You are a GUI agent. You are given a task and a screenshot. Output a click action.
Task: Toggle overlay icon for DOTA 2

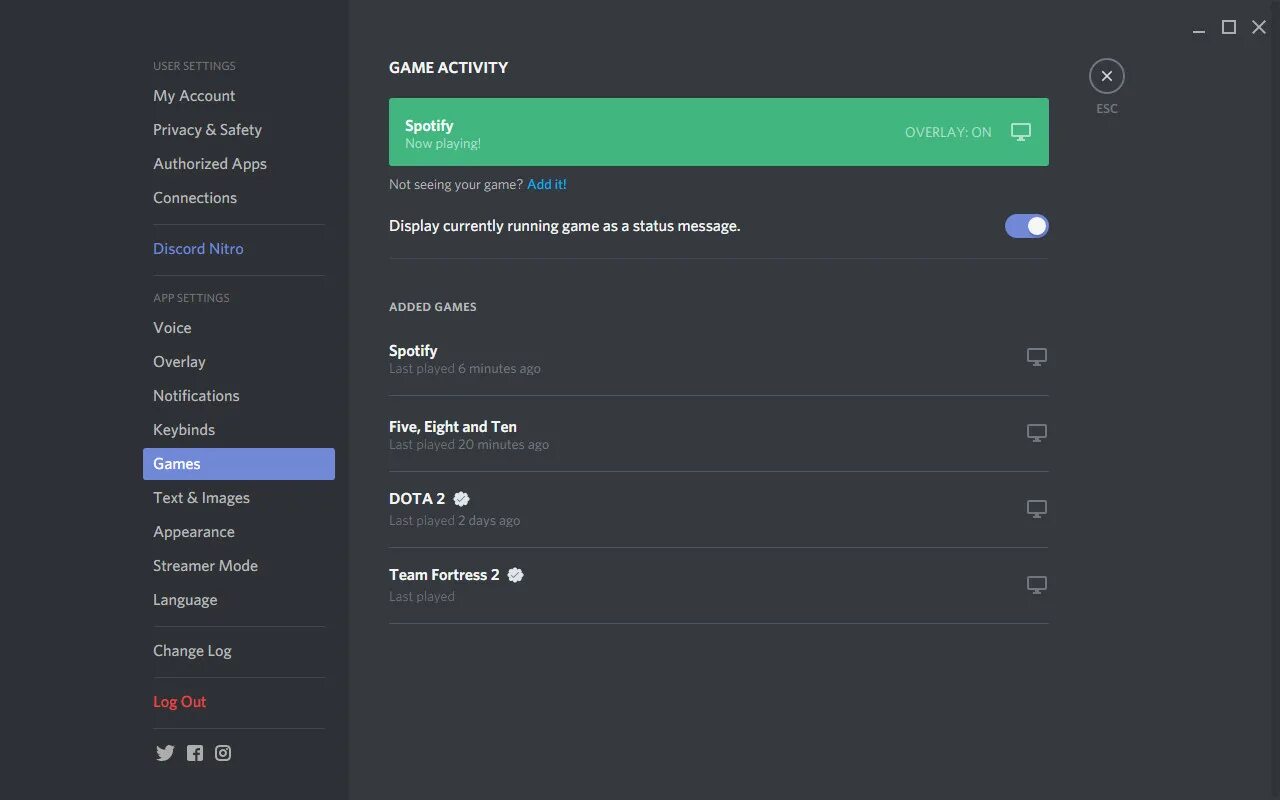coord(1037,509)
